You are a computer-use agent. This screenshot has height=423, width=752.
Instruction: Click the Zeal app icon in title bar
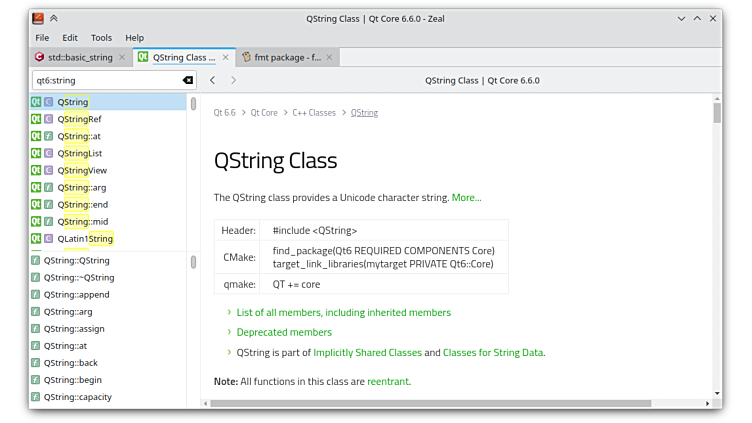[37, 18]
